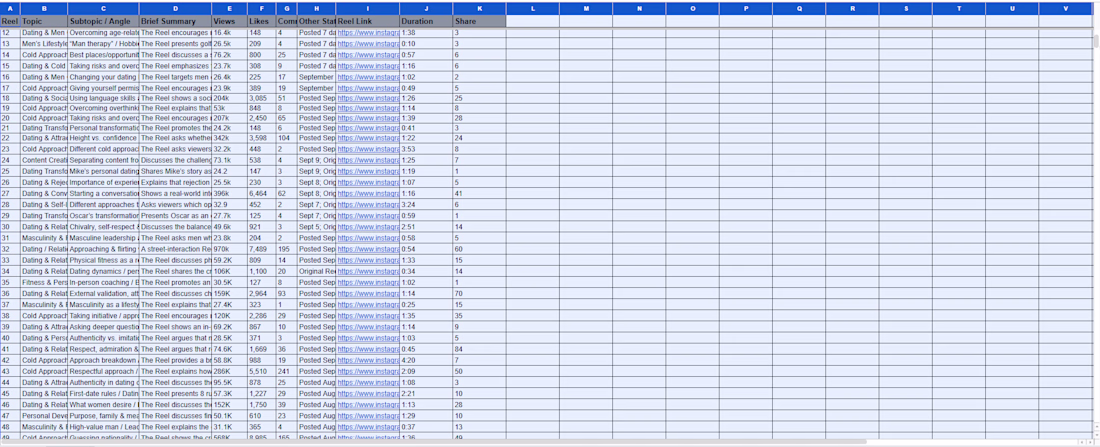
Task: Select the share cell '70'
Action: [479, 294]
